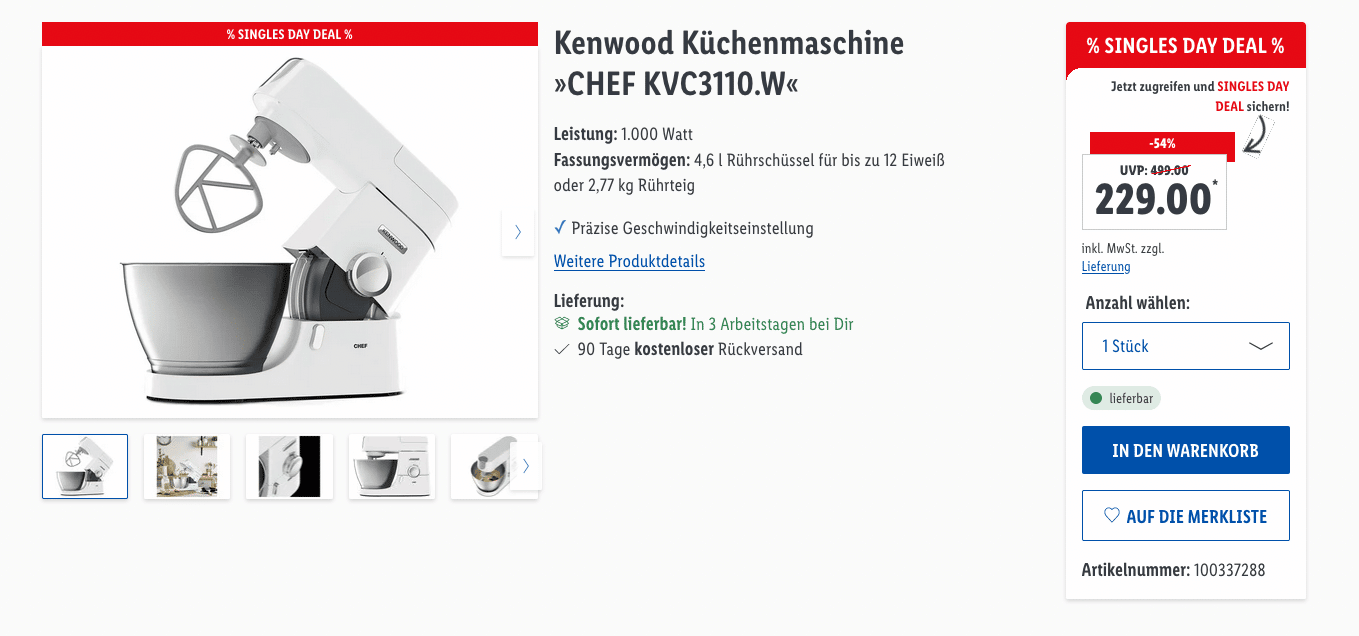The height and width of the screenshot is (636, 1359).
Task: Open Weitere Produktdetails link
Action: click(x=629, y=261)
